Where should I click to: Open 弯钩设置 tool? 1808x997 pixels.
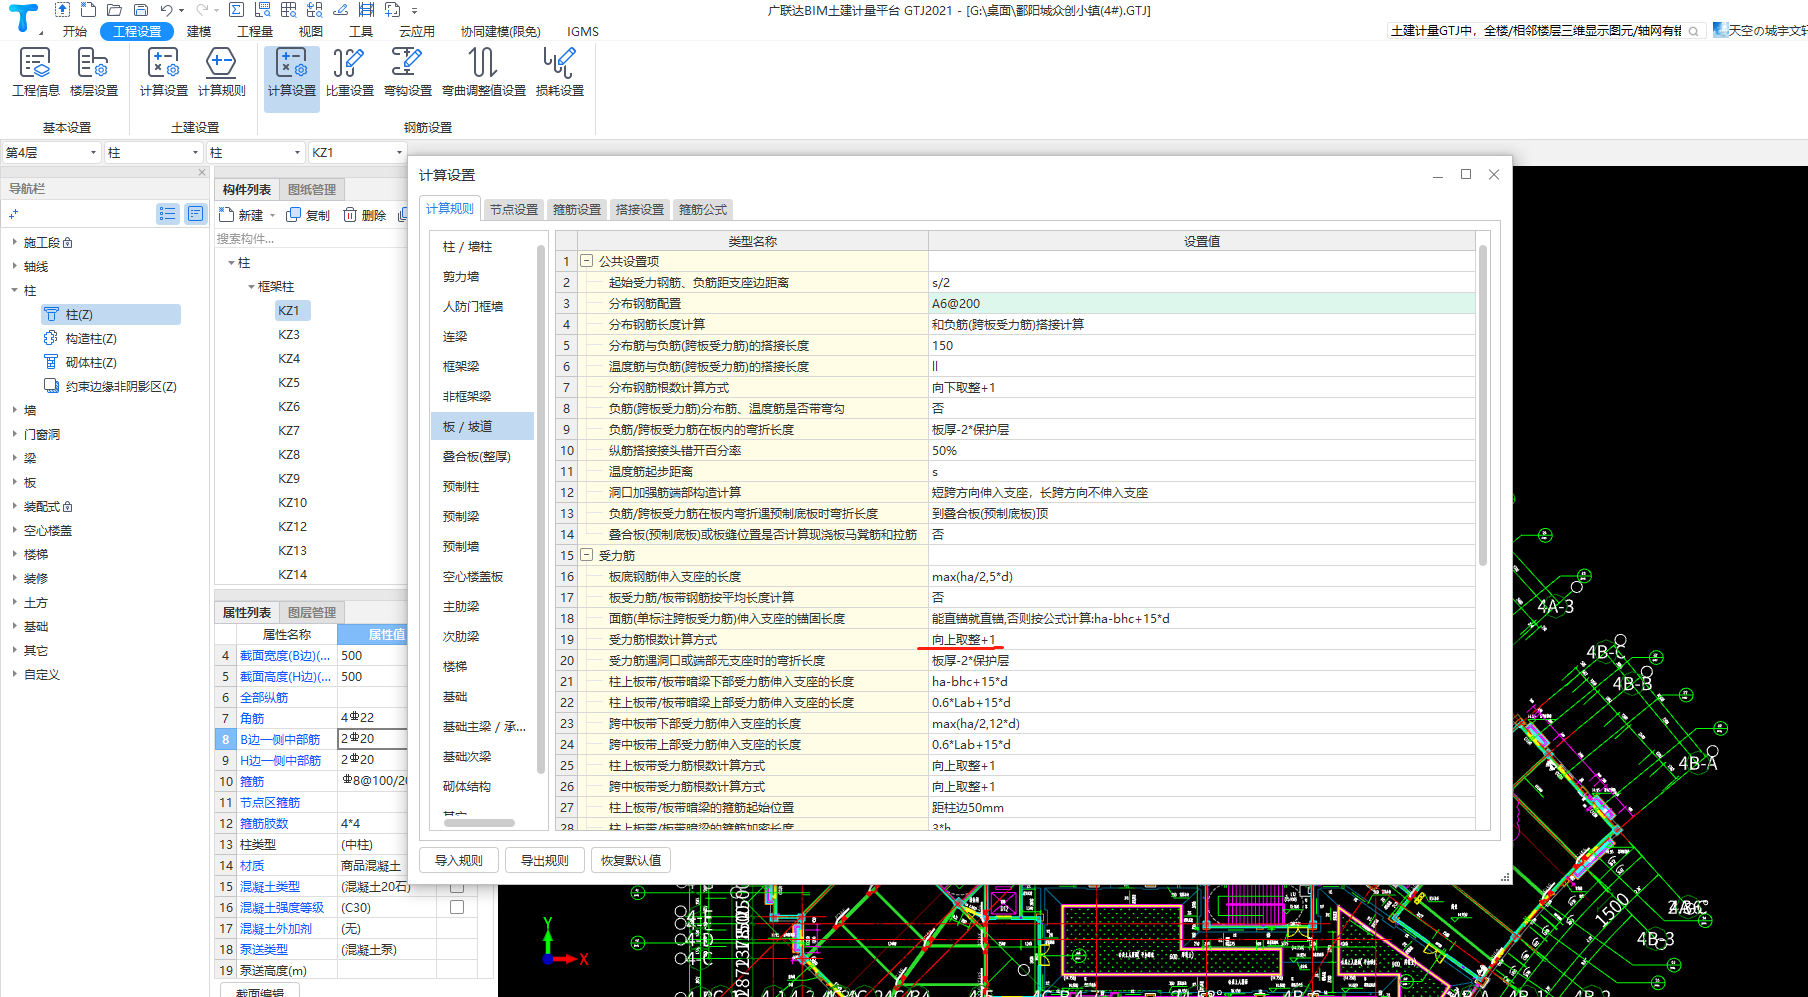click(407, 72)
